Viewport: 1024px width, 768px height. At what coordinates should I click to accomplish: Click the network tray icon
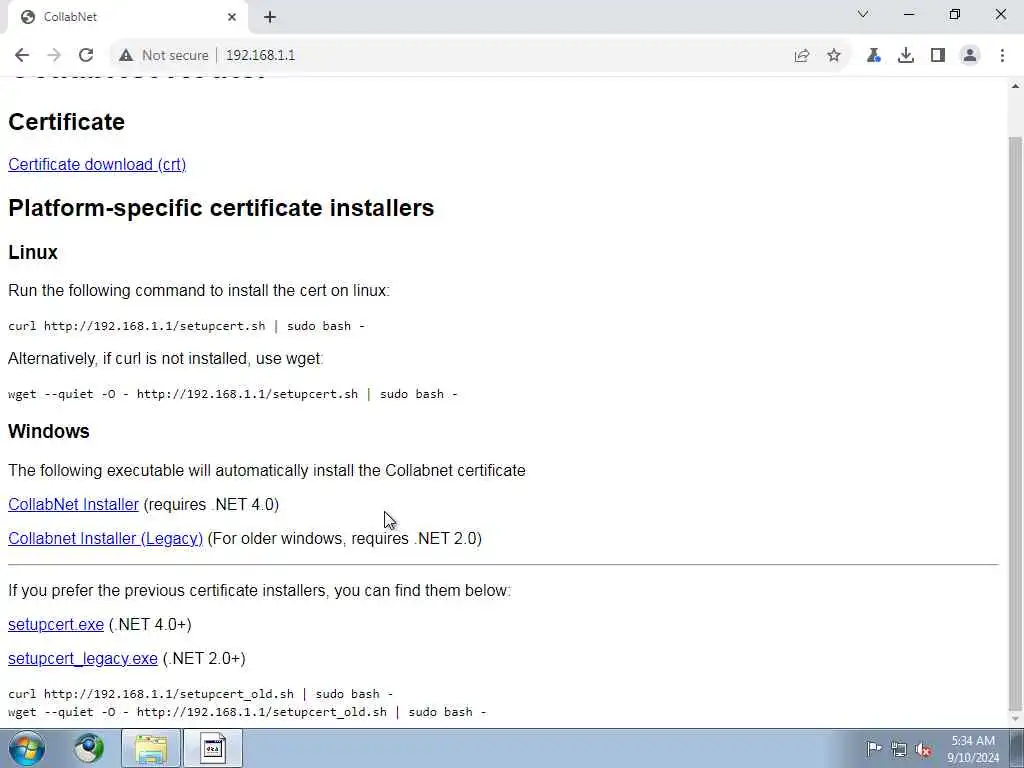pos(899,750)
